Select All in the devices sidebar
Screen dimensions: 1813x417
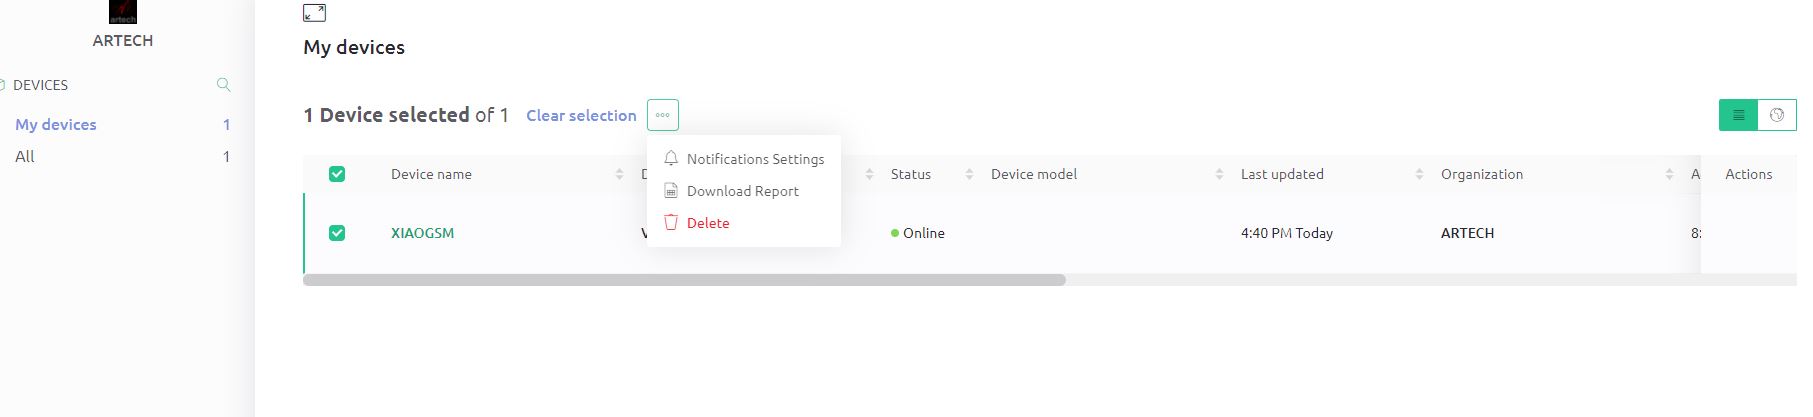pos(25,156)
